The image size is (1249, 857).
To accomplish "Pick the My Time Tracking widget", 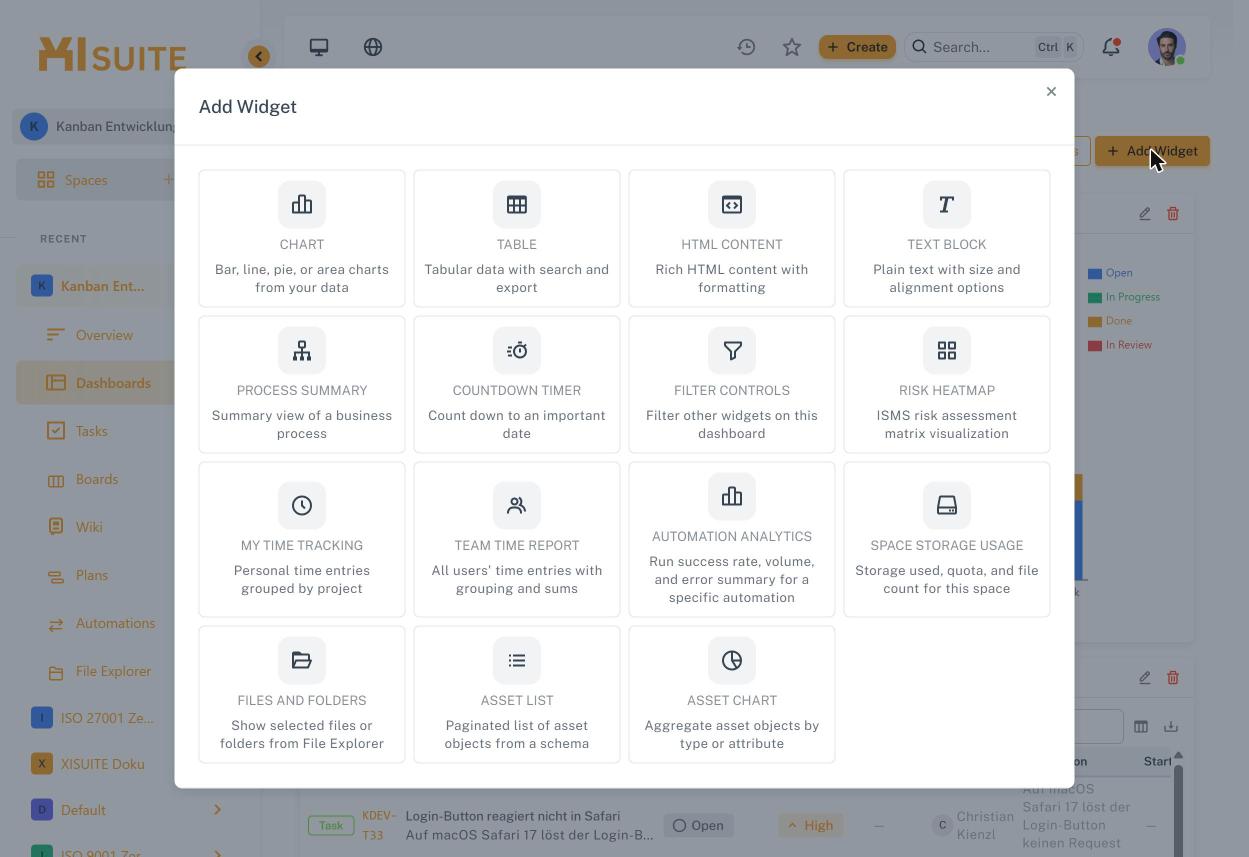I will pos(302,539).
